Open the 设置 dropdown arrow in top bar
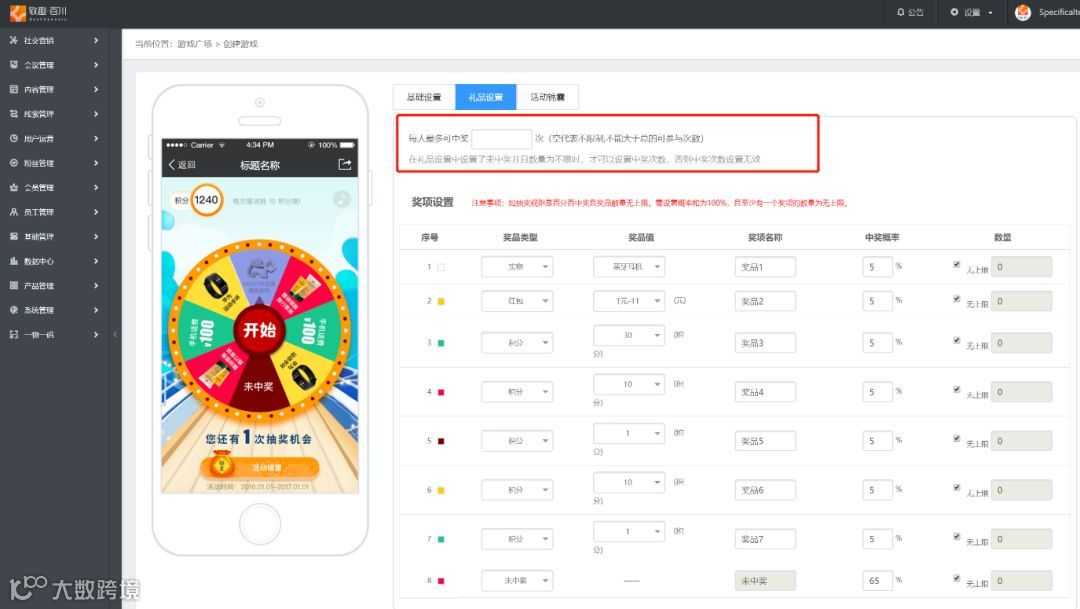This screenshot has width=1080, height=609. (990, 12)
